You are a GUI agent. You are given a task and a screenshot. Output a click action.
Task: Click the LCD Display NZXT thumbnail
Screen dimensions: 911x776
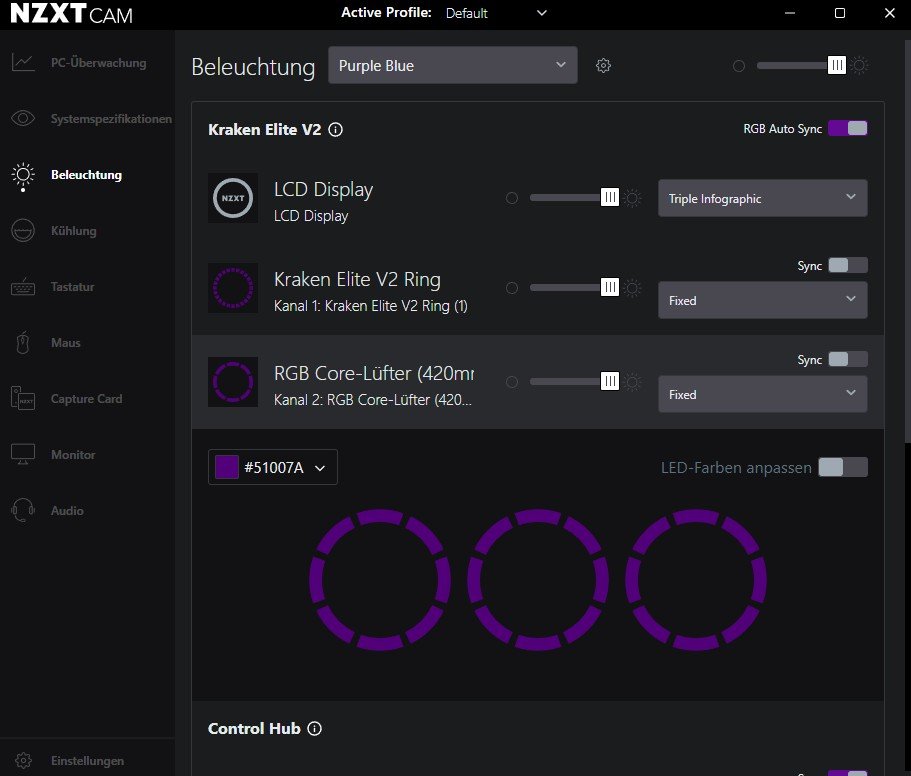click(x=233, y=198)
